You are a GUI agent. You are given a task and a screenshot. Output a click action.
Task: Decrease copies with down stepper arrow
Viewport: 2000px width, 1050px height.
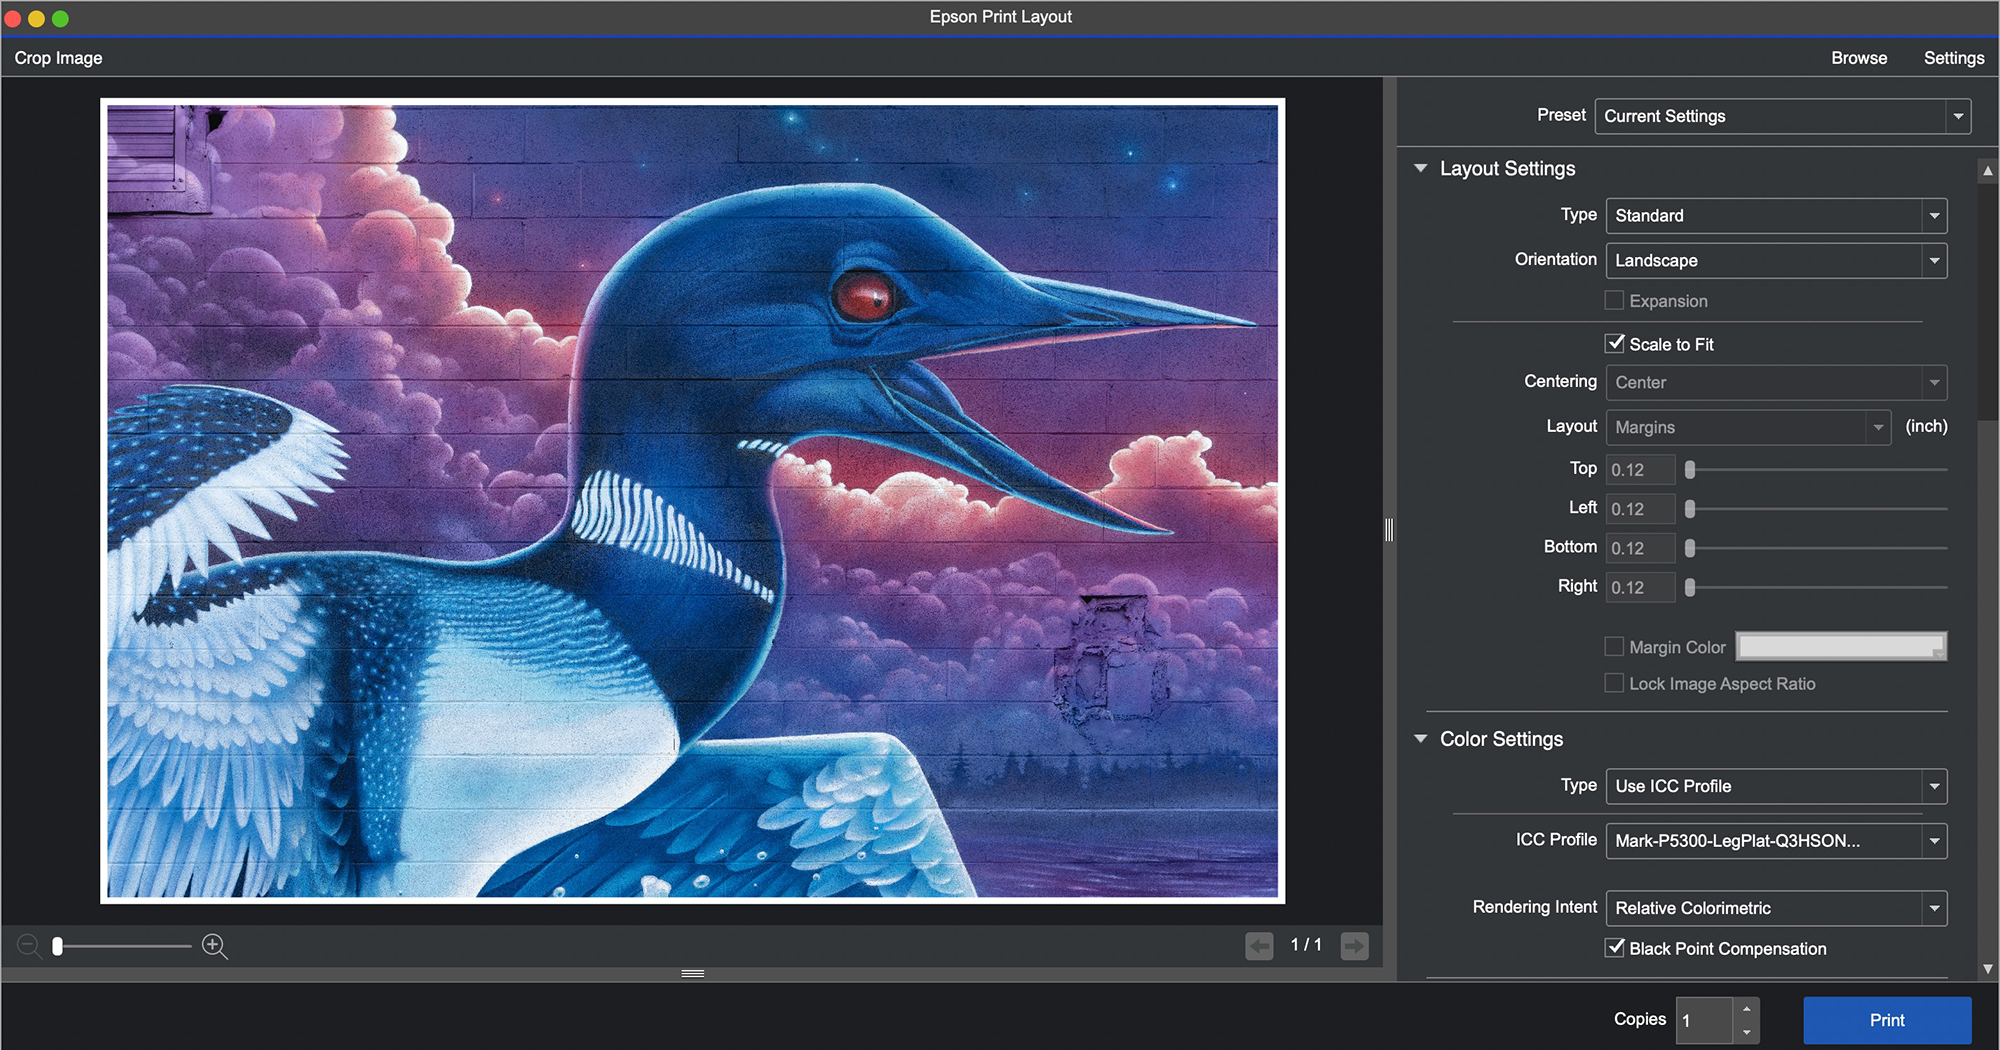(x=1747, y=1032)
